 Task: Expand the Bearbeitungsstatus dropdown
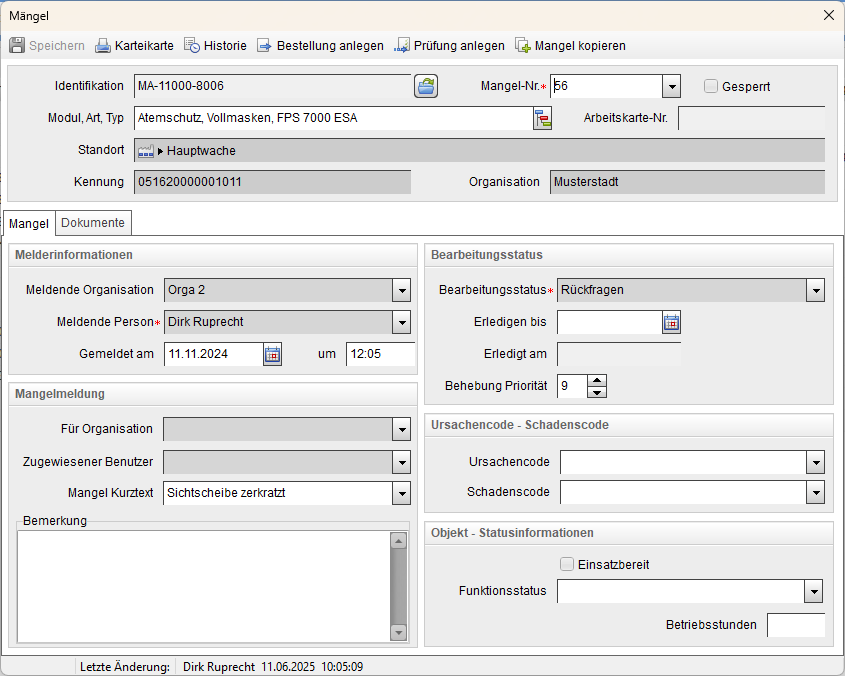coord(816,291)
